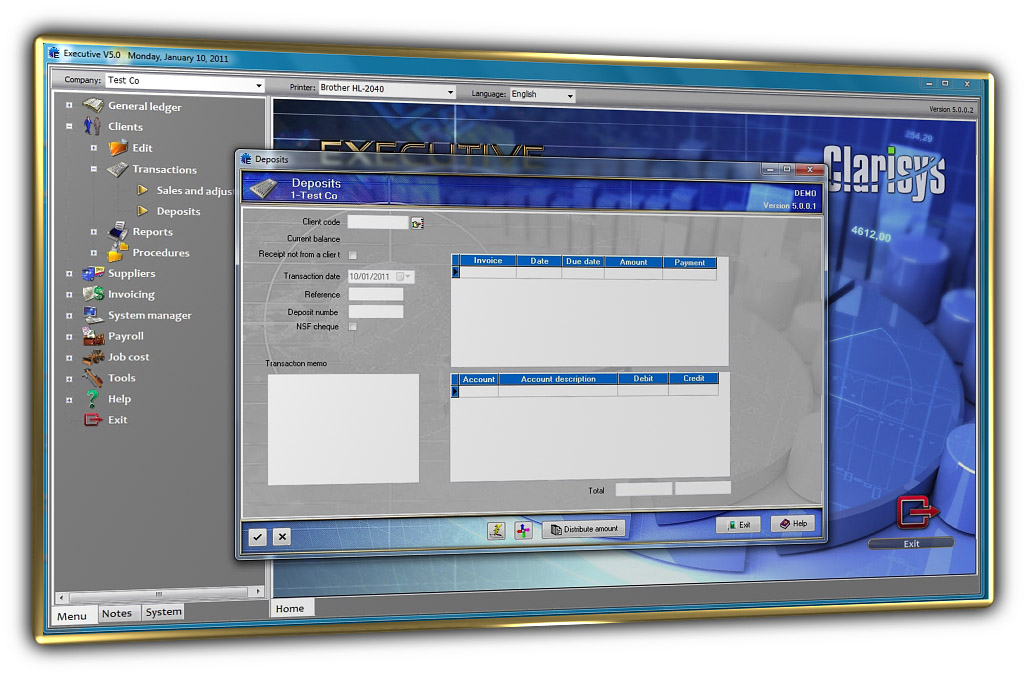Collapse the Clients tree node

point(69,126)
